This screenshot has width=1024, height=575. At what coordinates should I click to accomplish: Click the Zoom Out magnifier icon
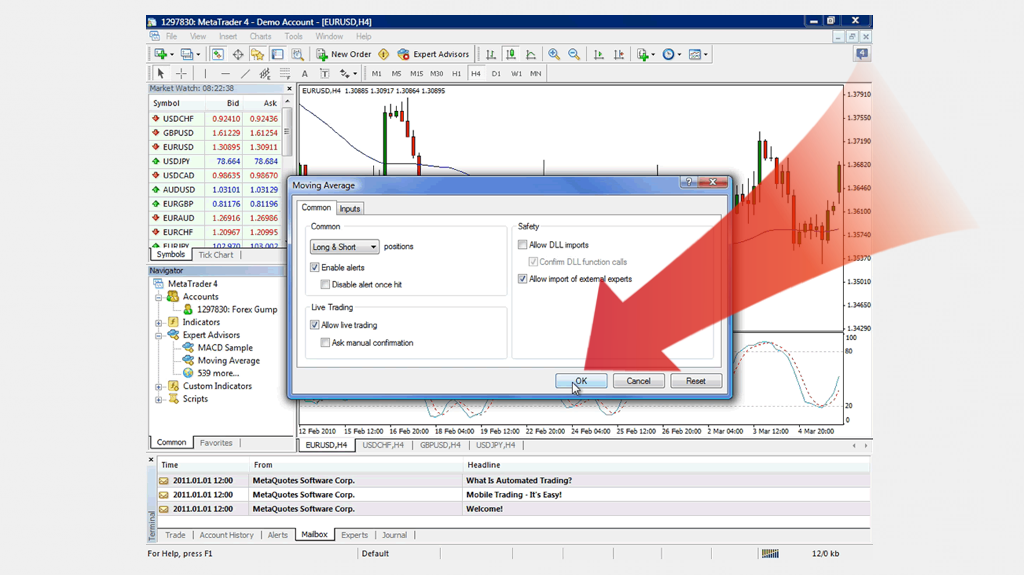(x=574, y=54)
